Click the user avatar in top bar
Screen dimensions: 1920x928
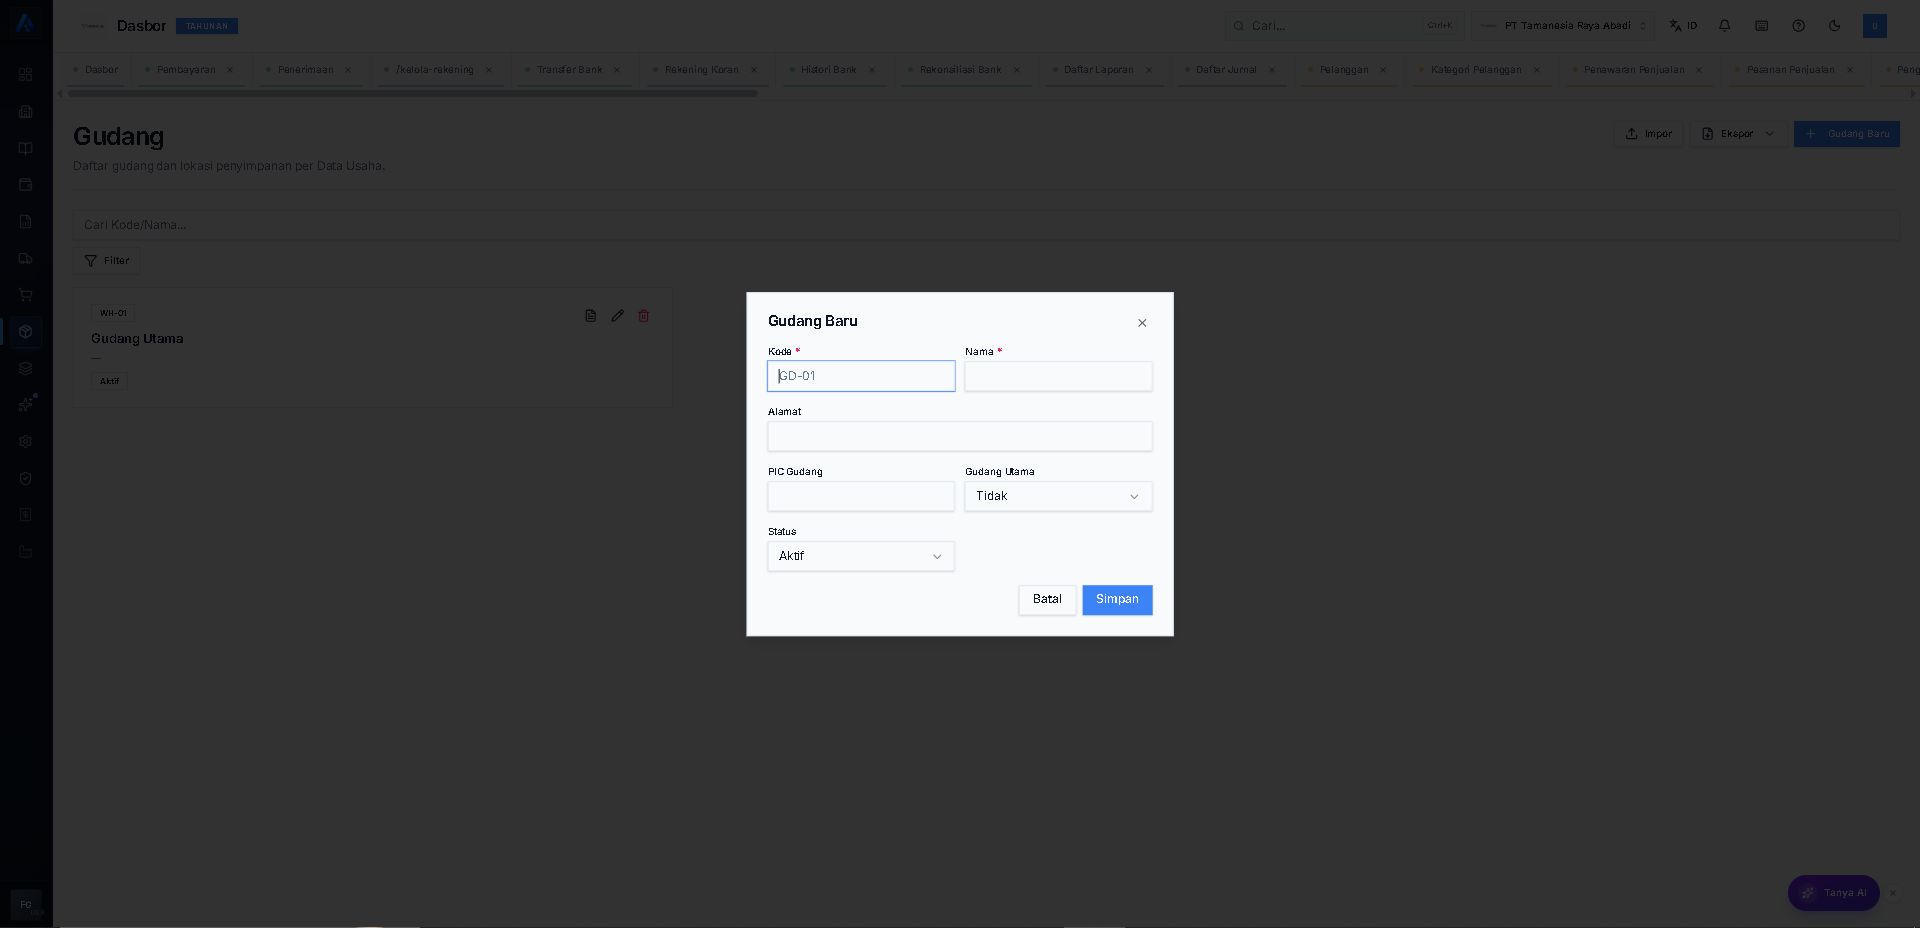click(1875, 26)
